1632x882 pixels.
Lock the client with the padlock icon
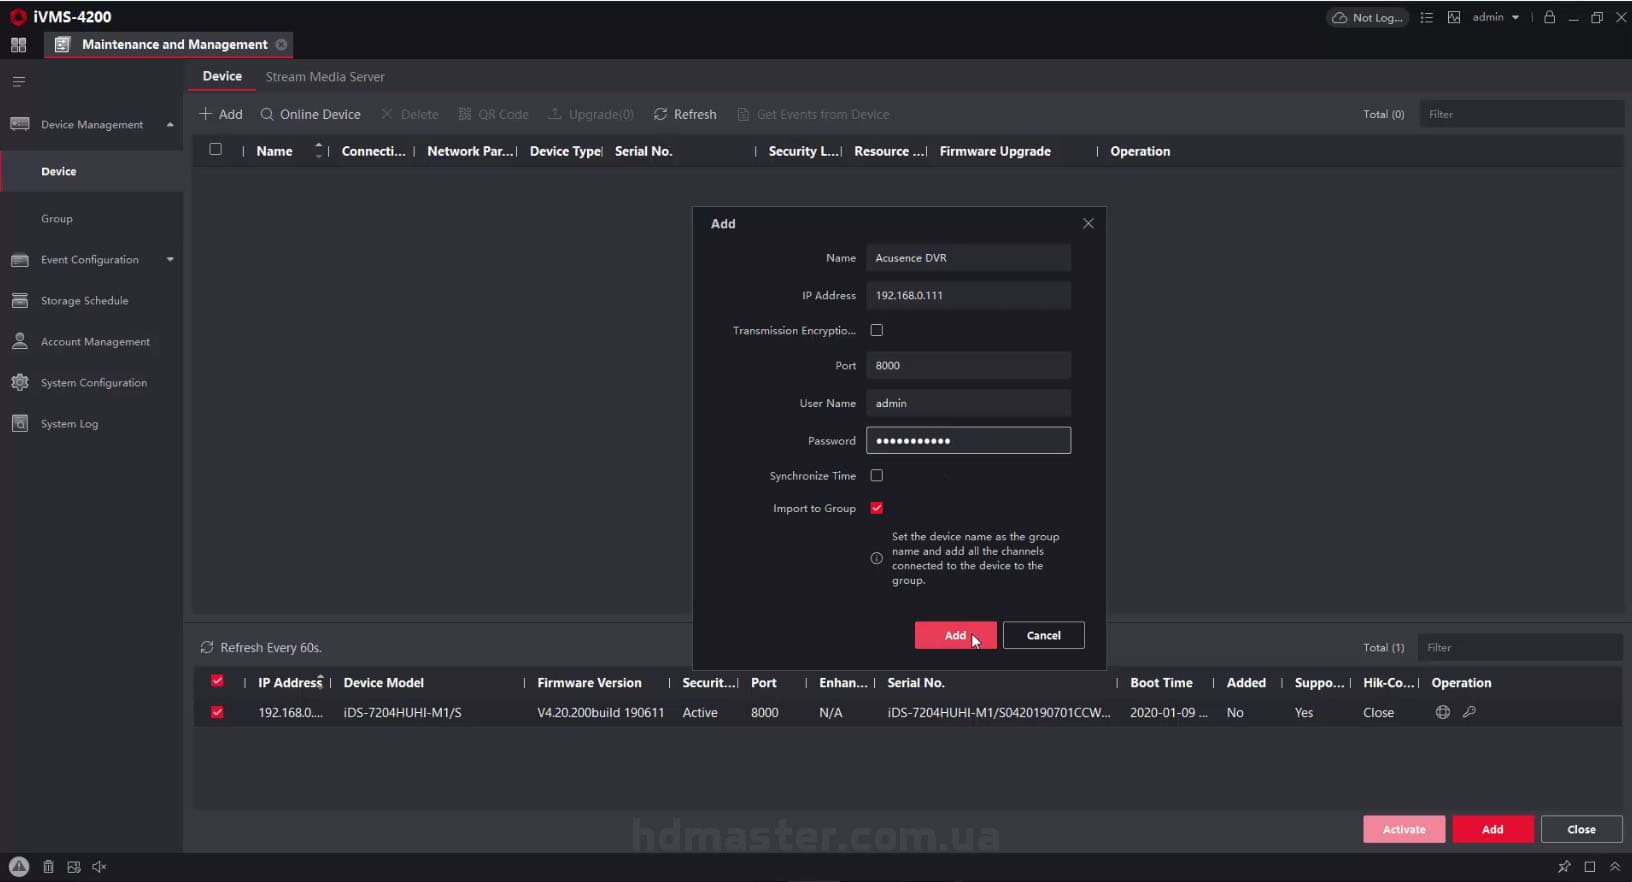(x=1549, y=17)
